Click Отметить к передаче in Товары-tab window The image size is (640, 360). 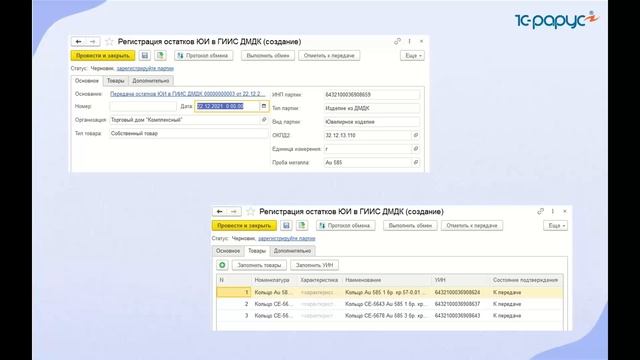pos(472,225)
